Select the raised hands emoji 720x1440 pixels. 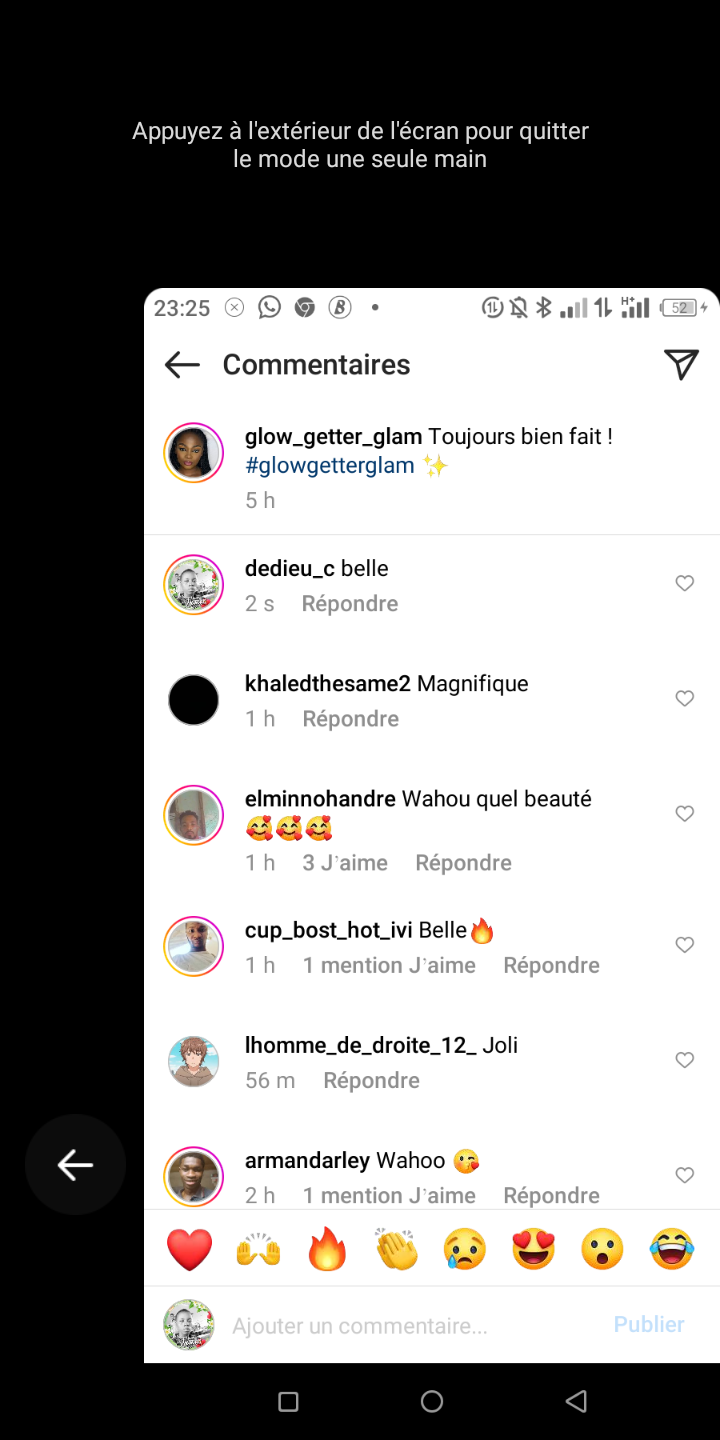click(258, 1250)
